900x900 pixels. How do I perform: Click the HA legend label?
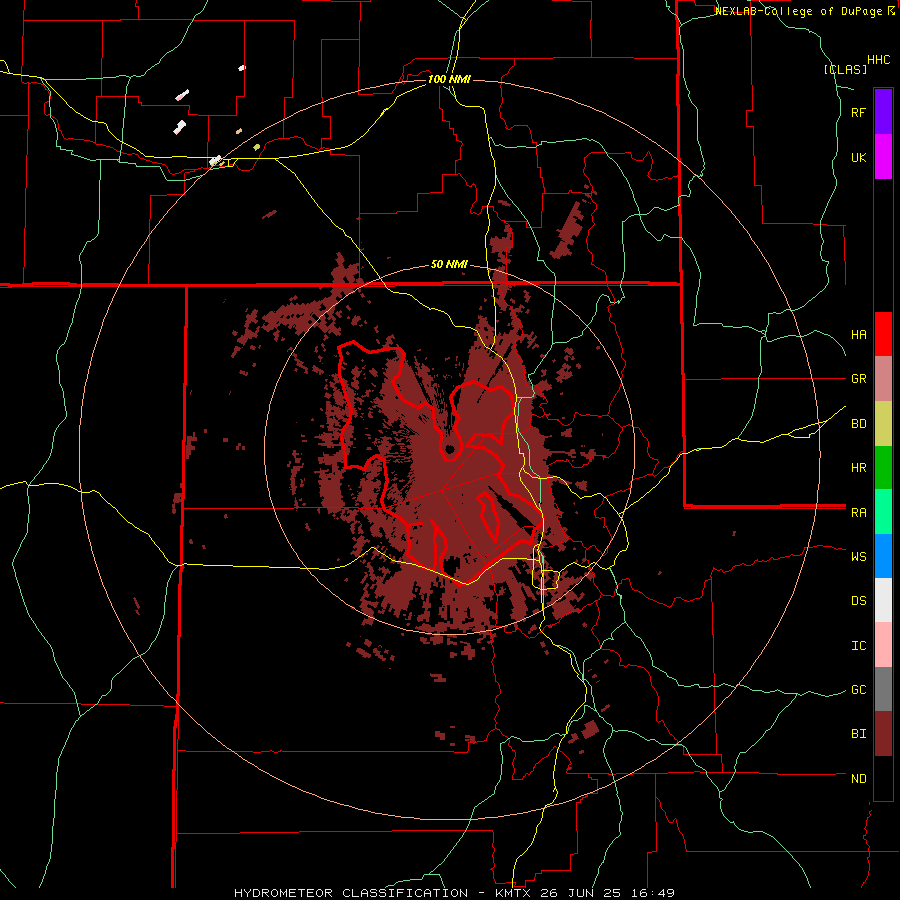pos(858,334)
